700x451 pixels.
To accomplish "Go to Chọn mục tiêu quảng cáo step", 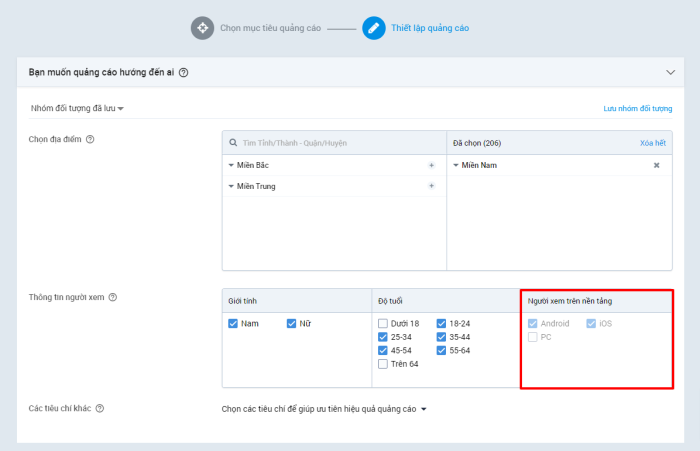I will click(270, 28).
